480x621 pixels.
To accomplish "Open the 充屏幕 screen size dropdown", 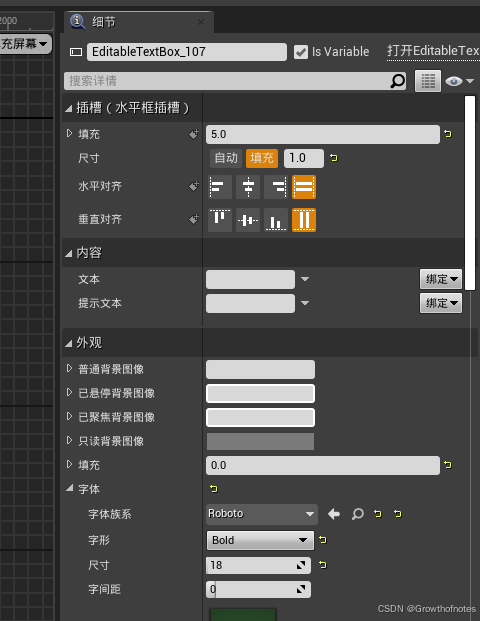I will [25, 44].
